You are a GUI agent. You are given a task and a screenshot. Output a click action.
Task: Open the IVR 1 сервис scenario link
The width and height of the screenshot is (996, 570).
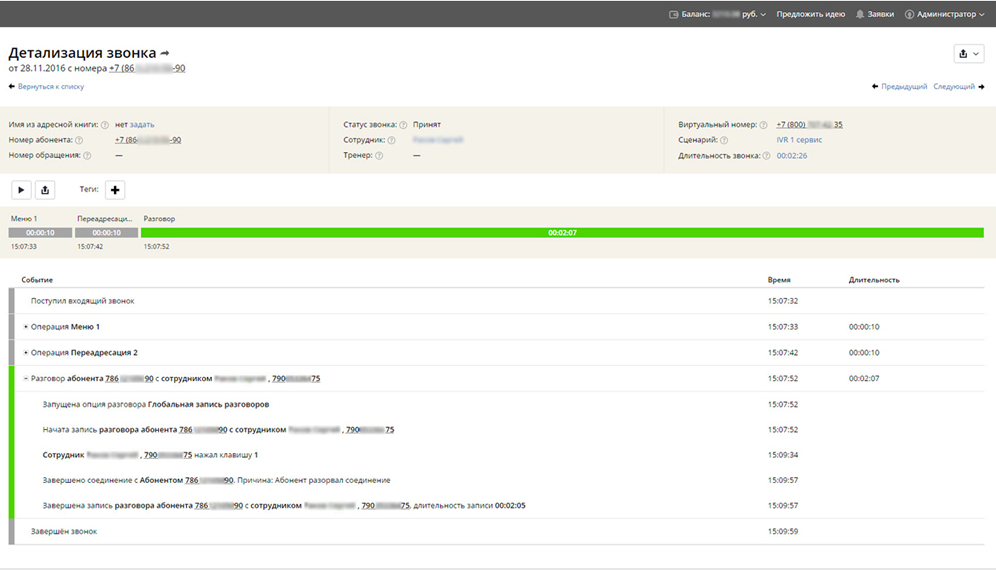[799, 140]
